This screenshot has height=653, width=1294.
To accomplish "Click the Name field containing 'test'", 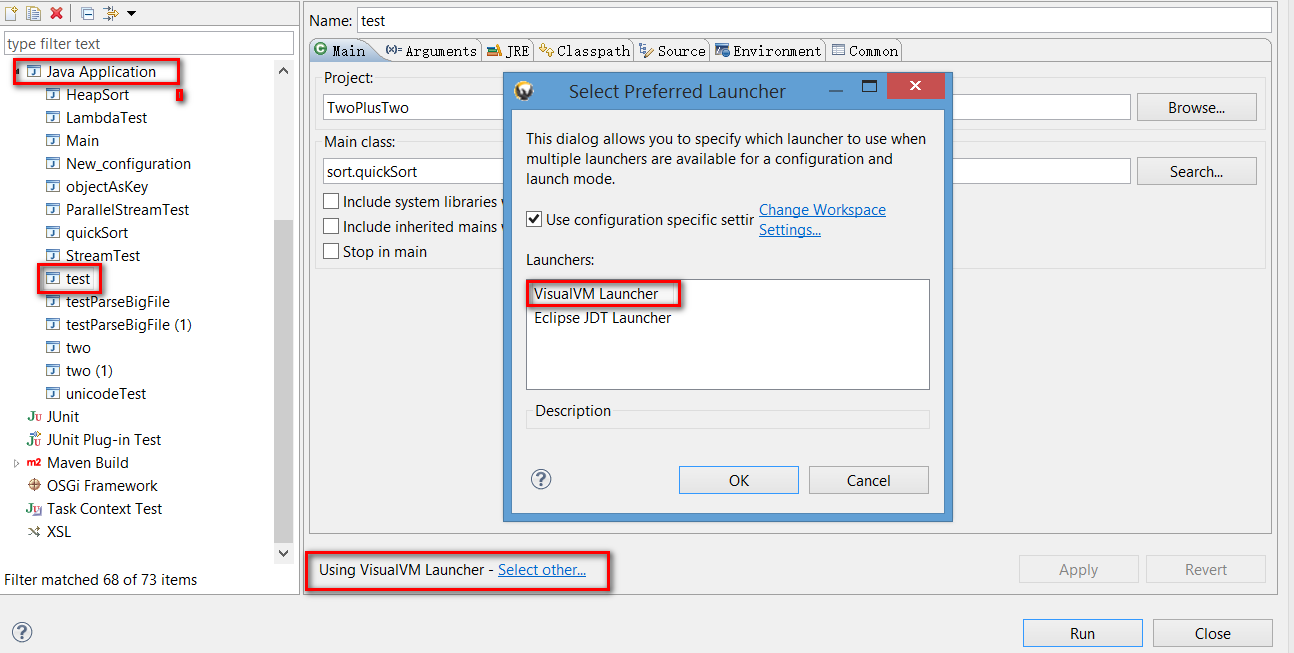I will [814, 20].
